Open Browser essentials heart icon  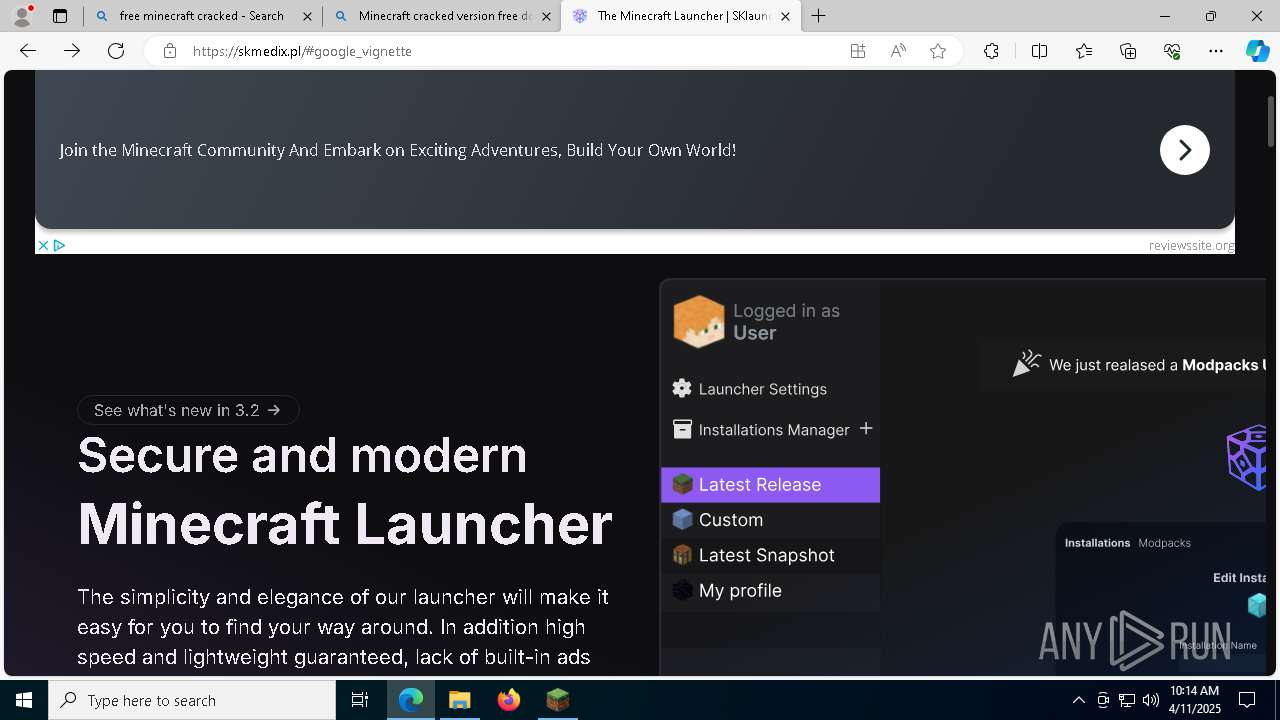point(1172,51)
